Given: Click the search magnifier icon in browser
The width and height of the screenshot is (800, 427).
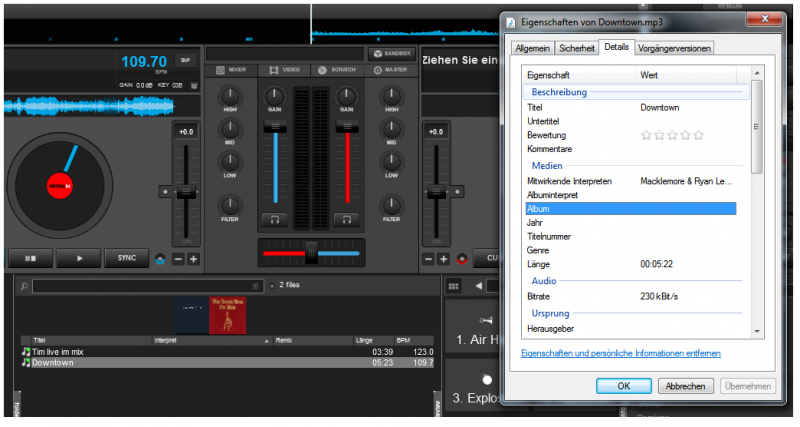Looking at the screenshot, I should [x=25, y=286].
